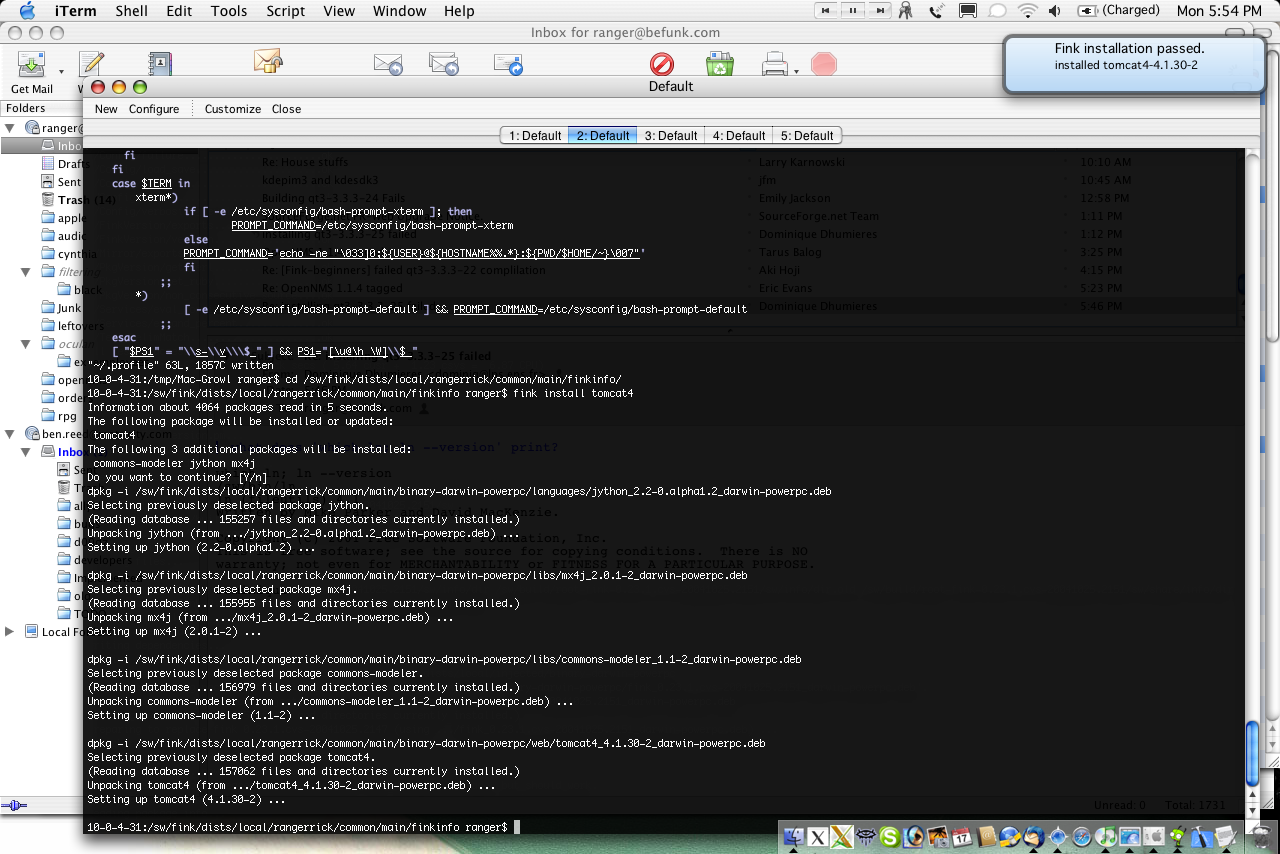Click the menu bar play/pause control

pyautogui.click(x=853, y=11)
